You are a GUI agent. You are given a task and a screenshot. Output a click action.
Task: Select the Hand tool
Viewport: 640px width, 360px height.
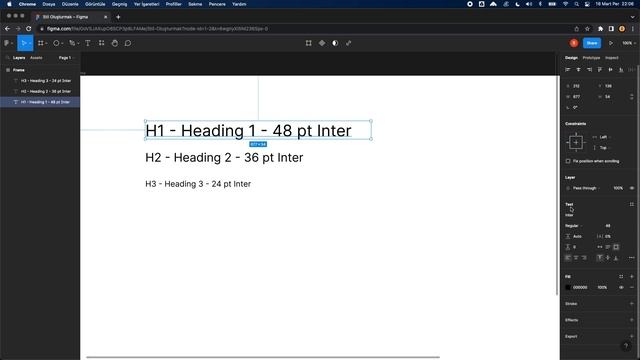click(115, 43)
